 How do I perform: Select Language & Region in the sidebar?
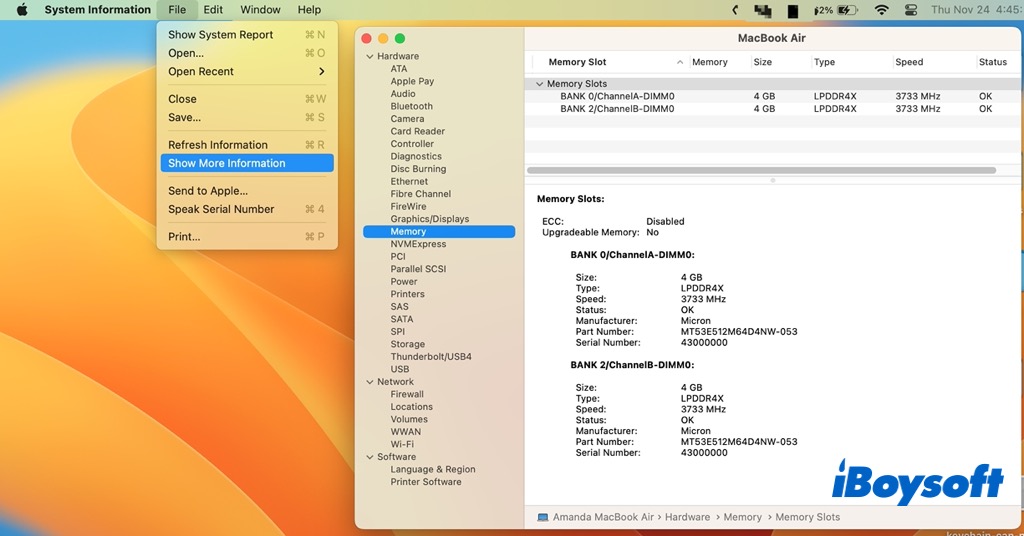click(433, 469)
